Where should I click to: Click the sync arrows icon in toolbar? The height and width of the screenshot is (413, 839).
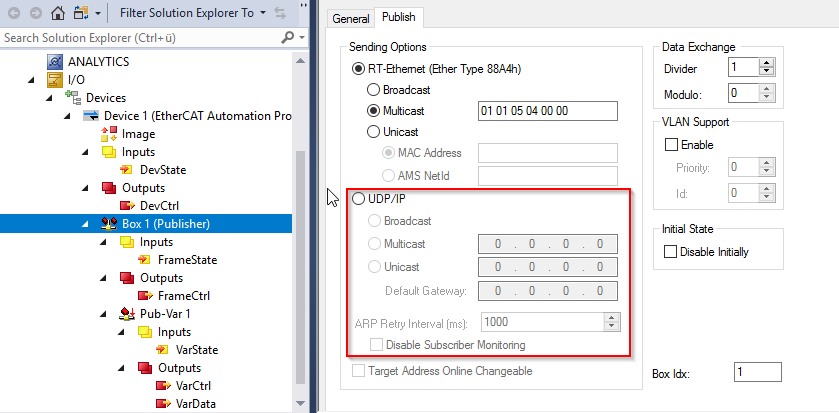point(280,13)
